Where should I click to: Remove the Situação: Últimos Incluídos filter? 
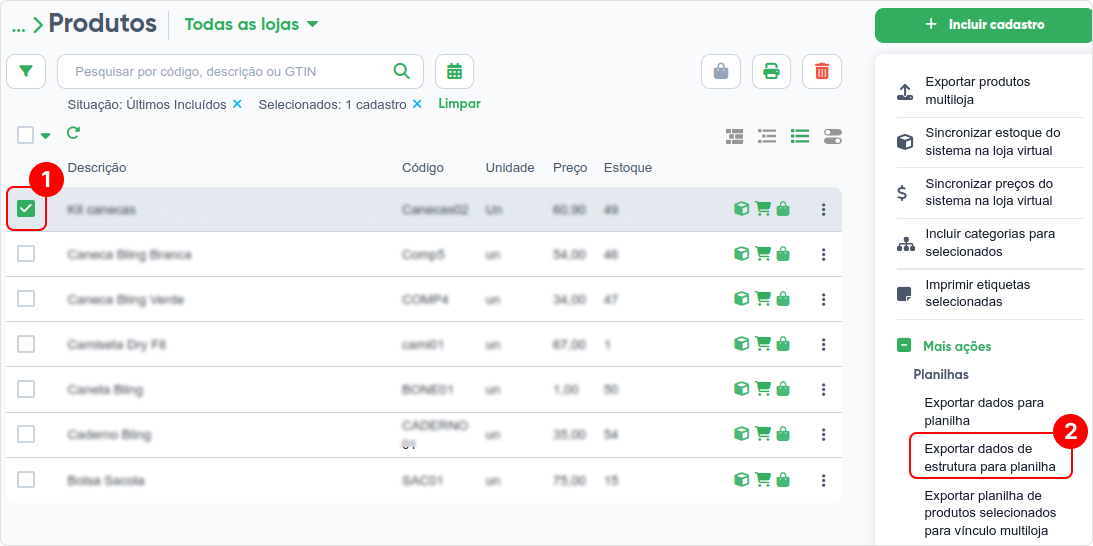click(237, 105)
